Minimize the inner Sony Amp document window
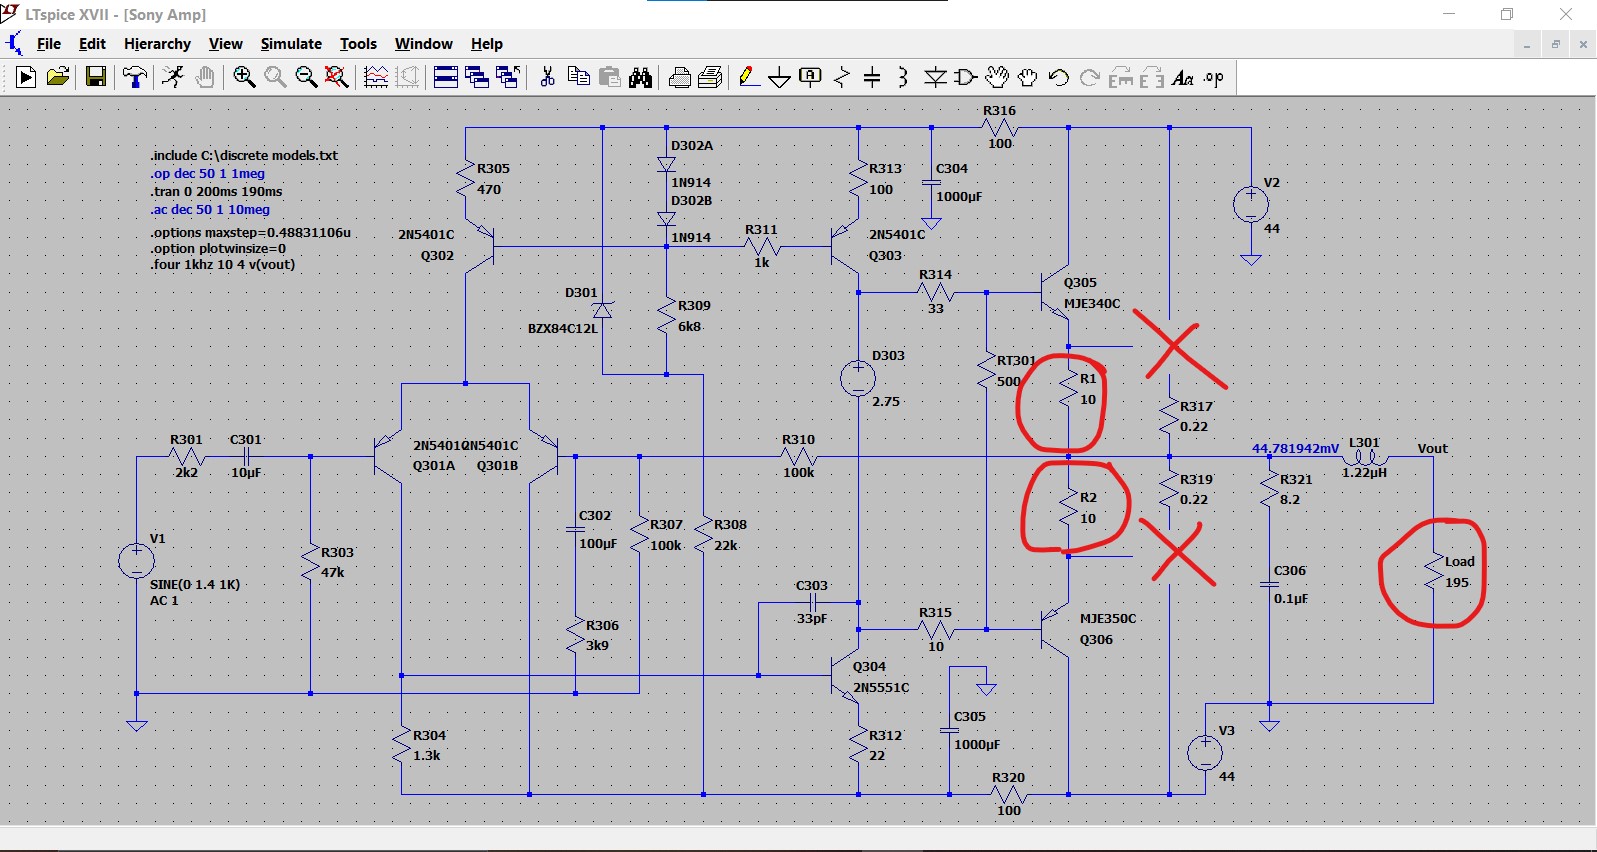This screenshot has height=852, width=1597. click(x=1527, y=45)
